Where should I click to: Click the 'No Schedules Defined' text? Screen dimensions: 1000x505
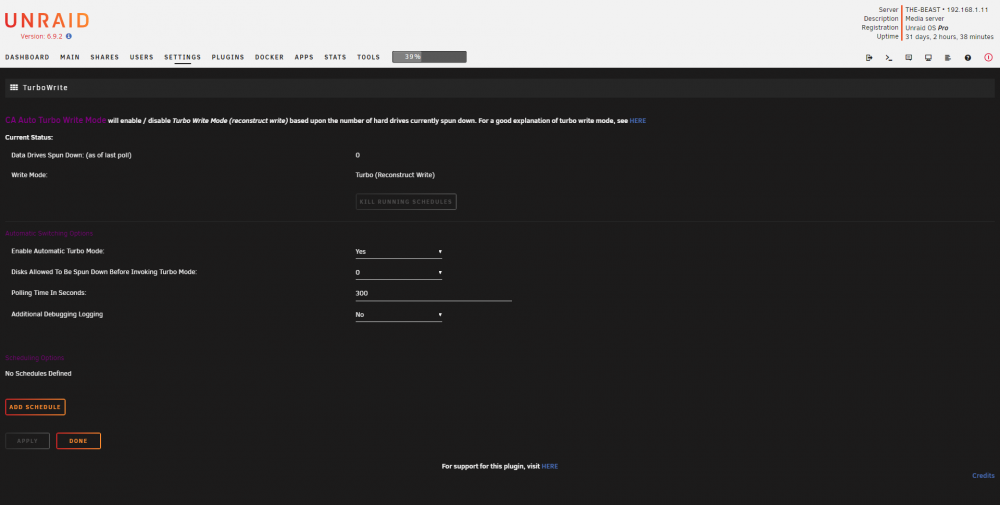pos(38,374)
